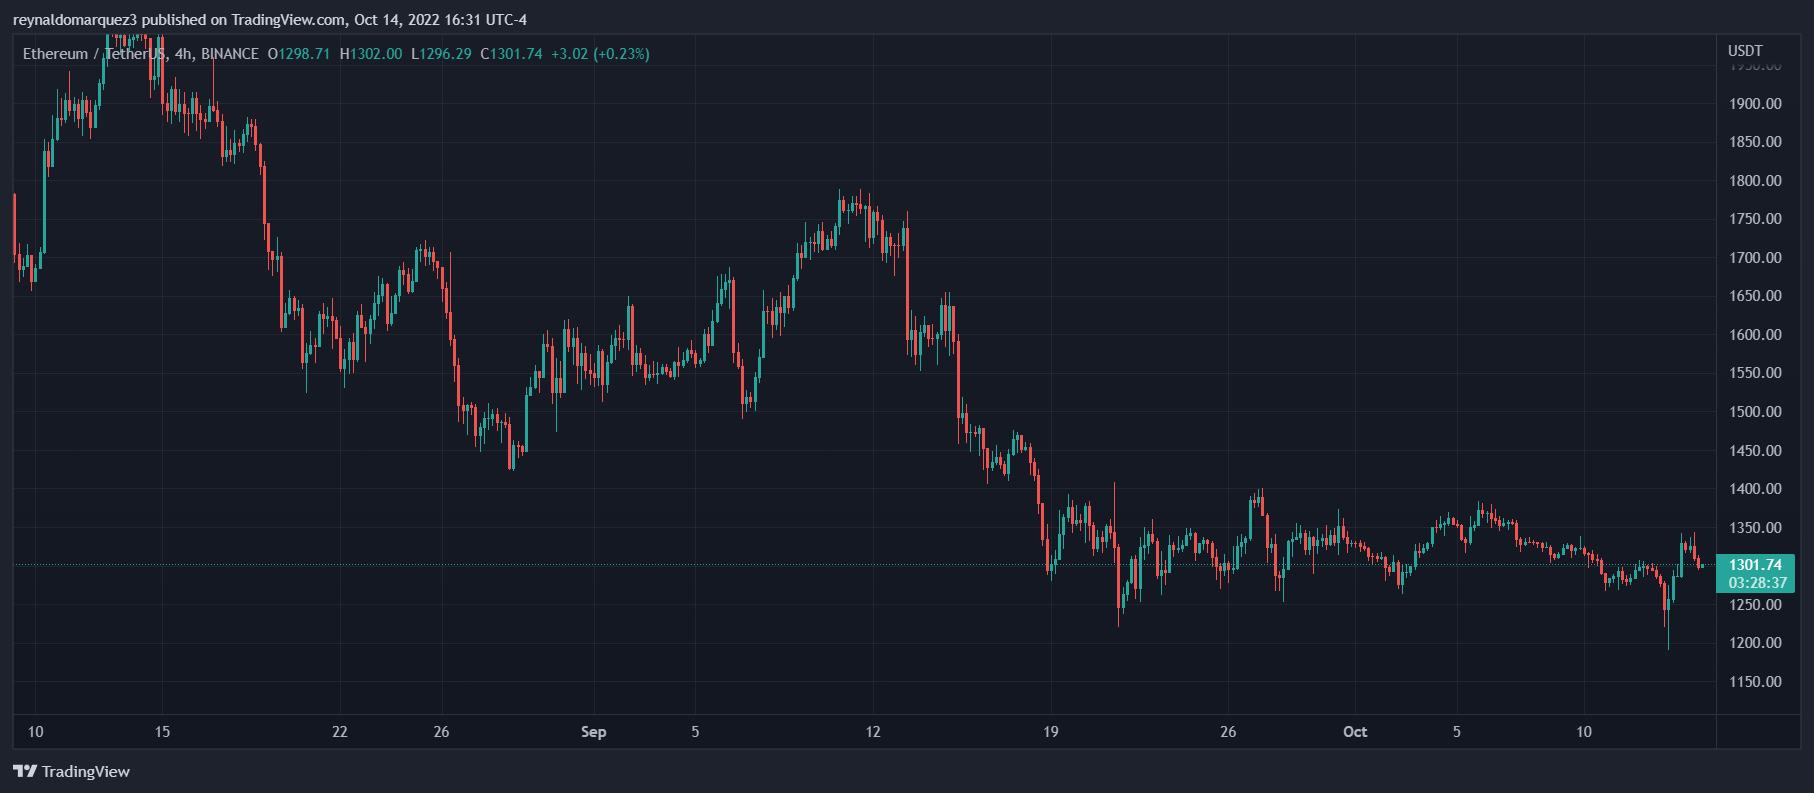
Task: Click the Sep label on the time axis
Action: (593, 732)
